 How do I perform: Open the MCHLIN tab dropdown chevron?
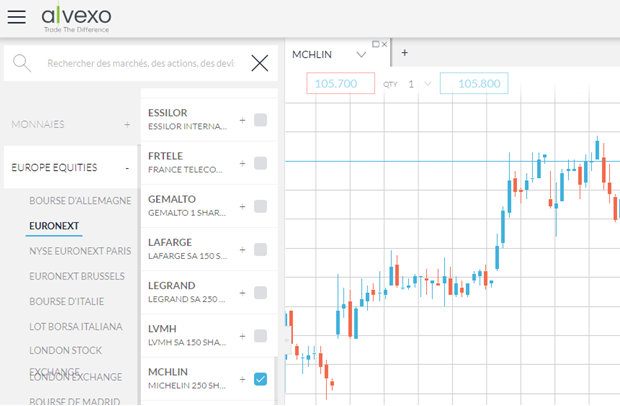click(x=361, y=55)
